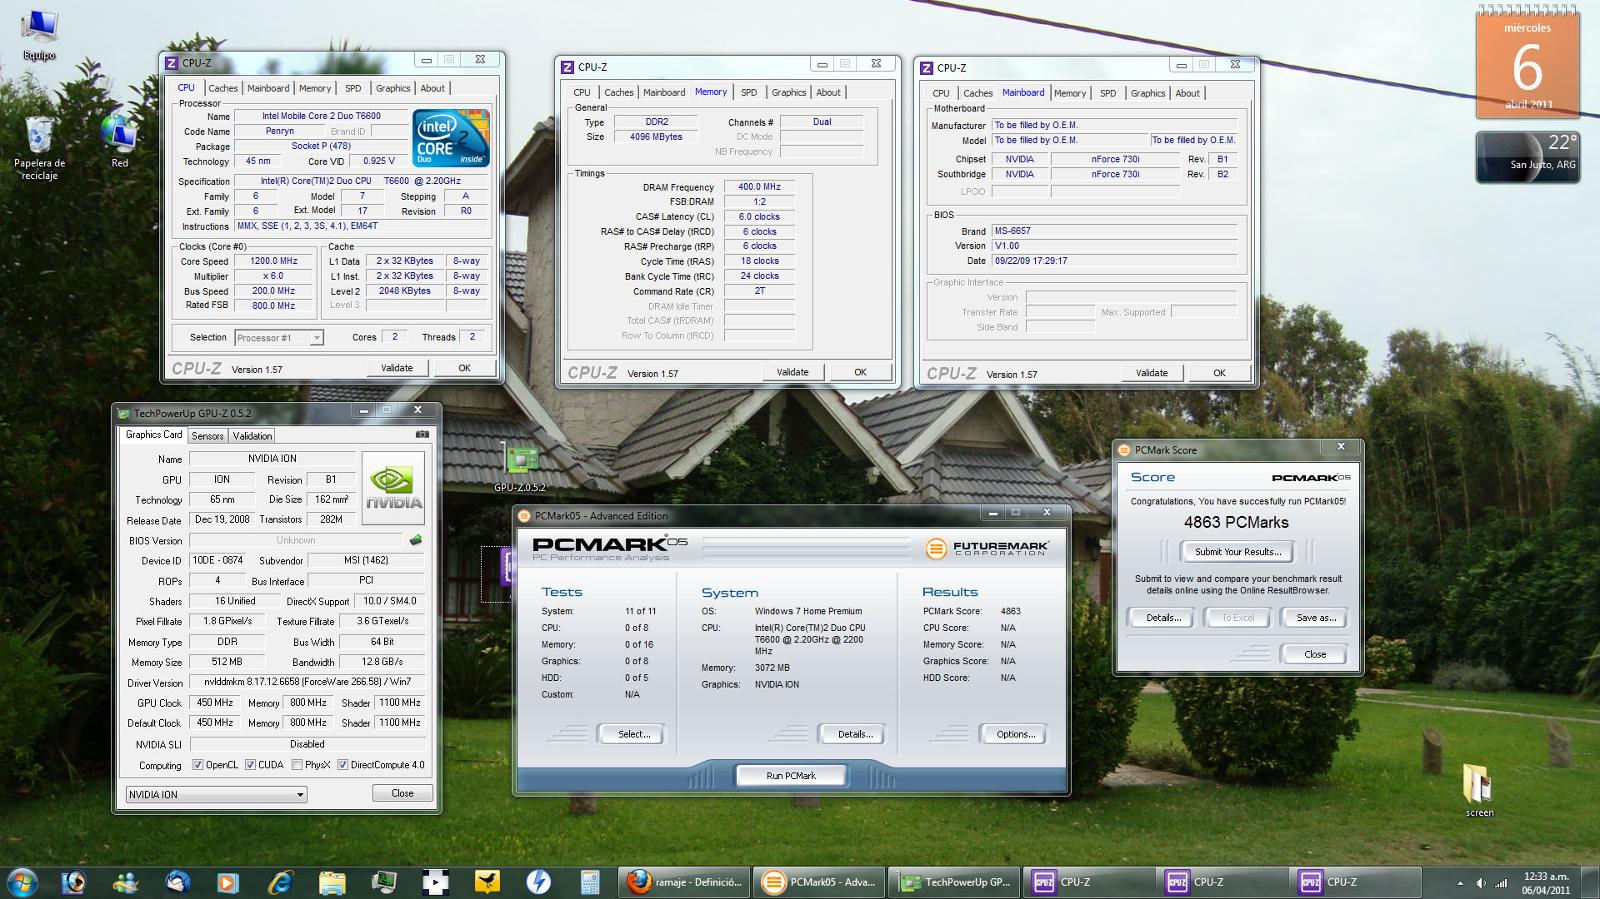Open the volume control in system tray
The width and height of the screenshot is (1600, 899).
1480,883
